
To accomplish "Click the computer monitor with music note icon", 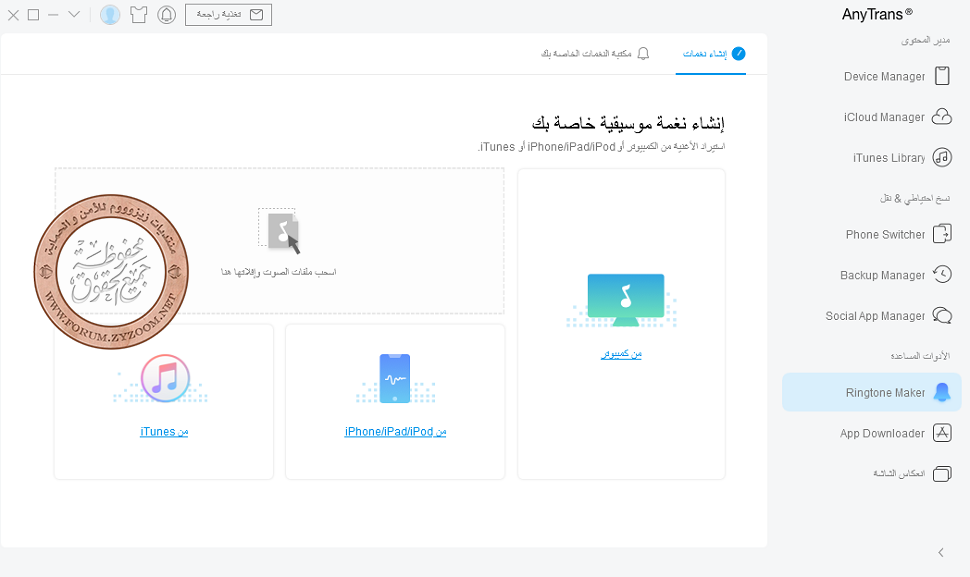I will [625, 300].
